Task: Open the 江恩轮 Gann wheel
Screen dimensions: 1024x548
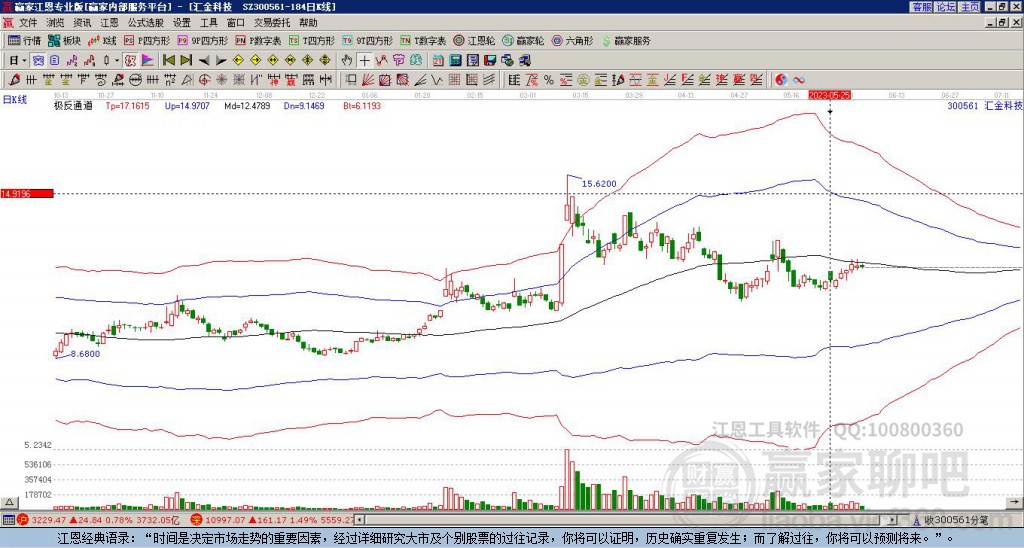Action: coord(474,40)
